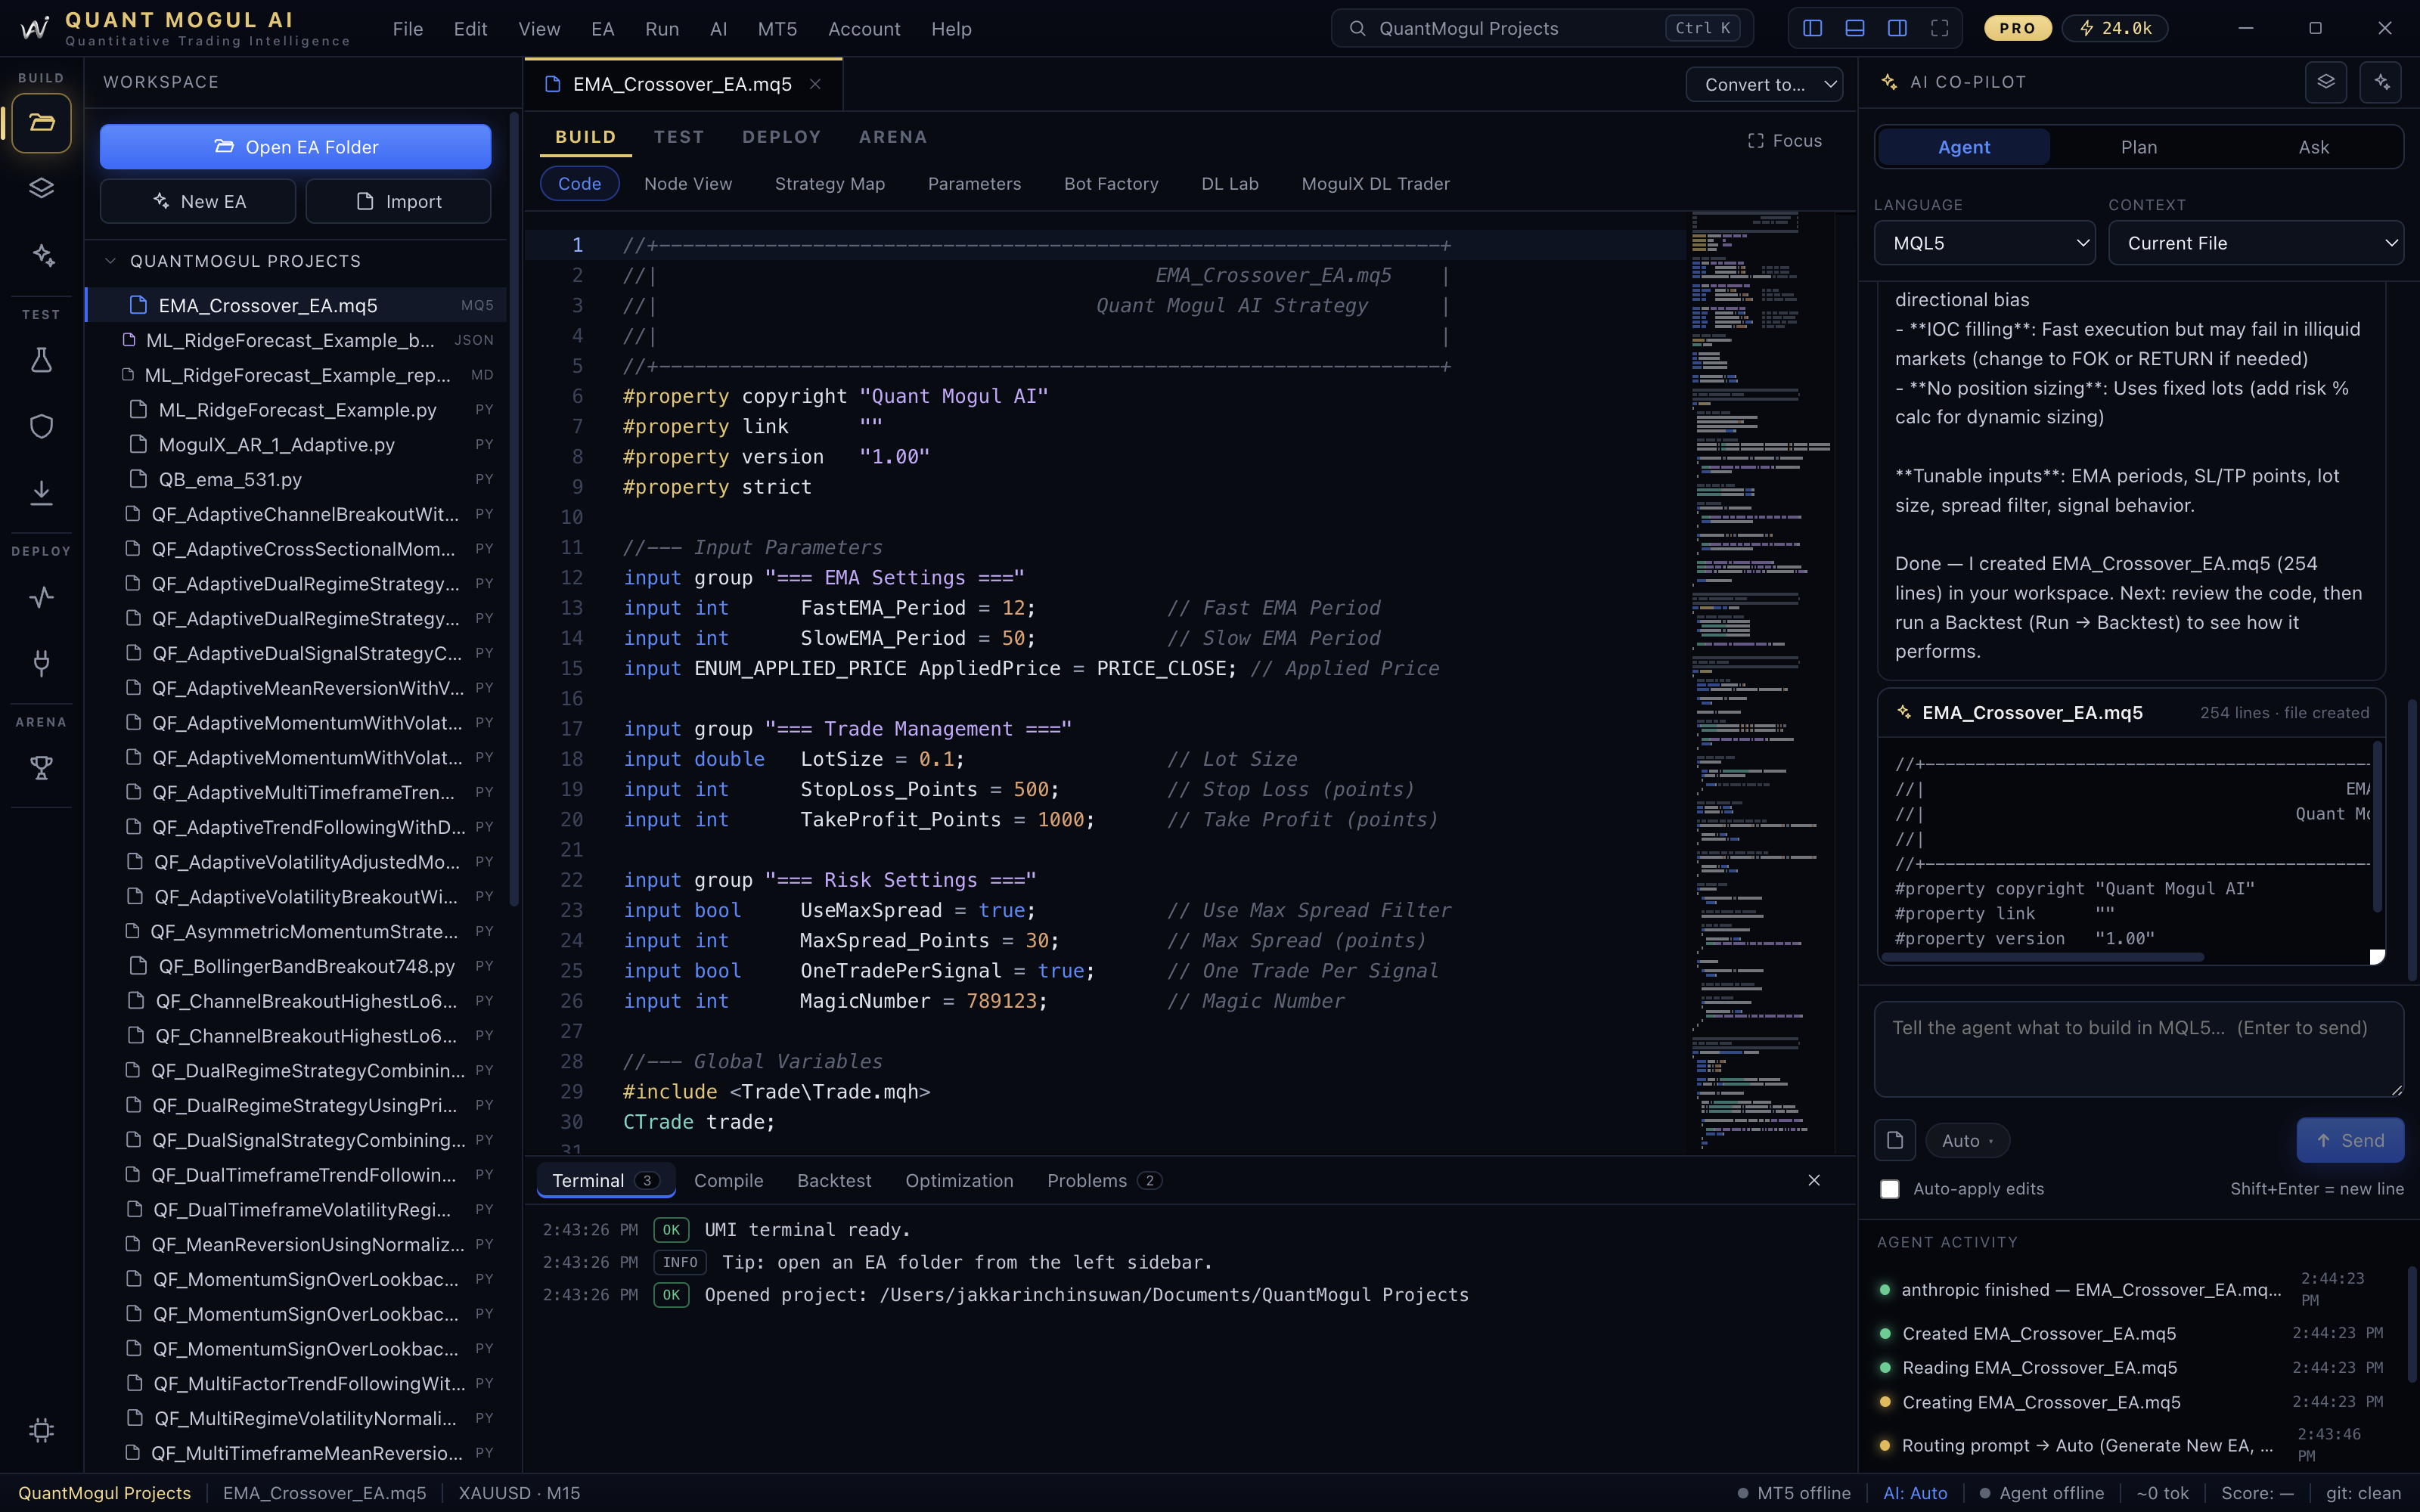Image resolution: width=2420 pixels, height=1512 pixels.
Task: Open the Problems bottom tab
Action: (x=1104, y=1181)
